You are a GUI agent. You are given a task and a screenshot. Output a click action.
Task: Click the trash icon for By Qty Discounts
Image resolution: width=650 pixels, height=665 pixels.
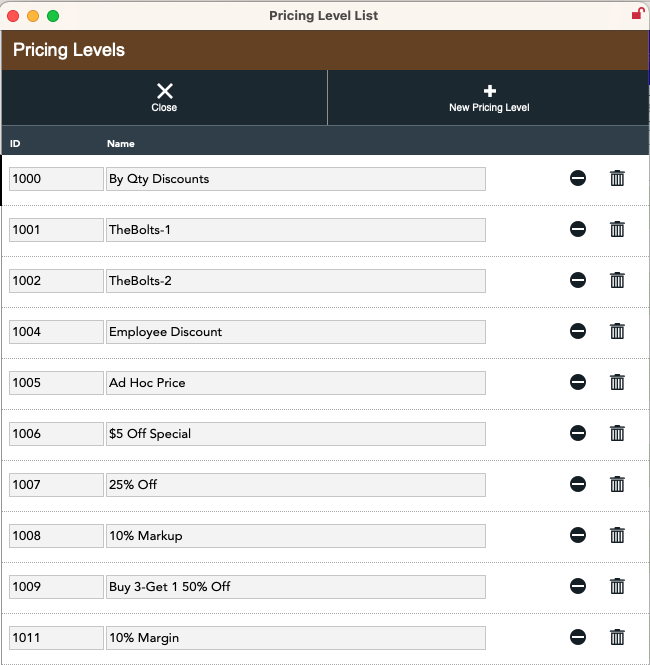617,178
